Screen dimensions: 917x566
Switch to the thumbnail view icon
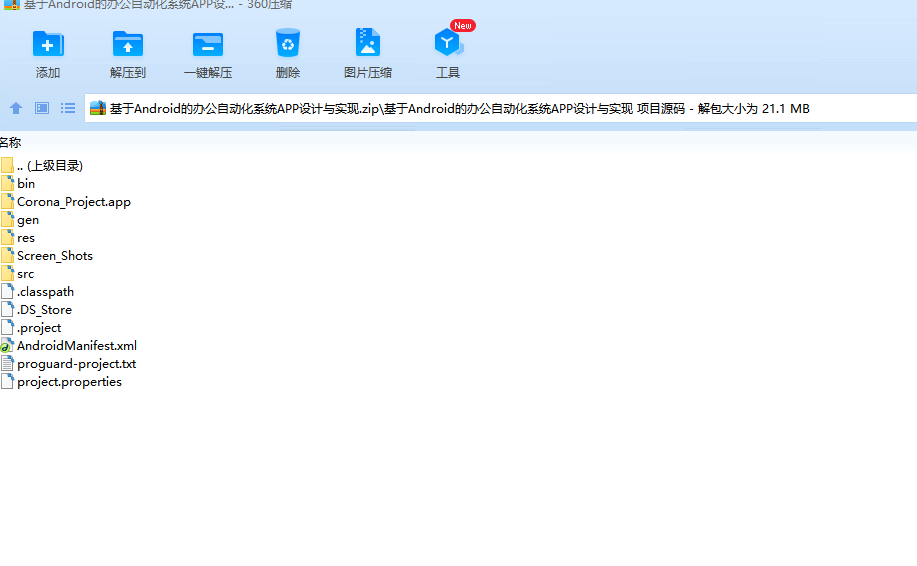42,108
